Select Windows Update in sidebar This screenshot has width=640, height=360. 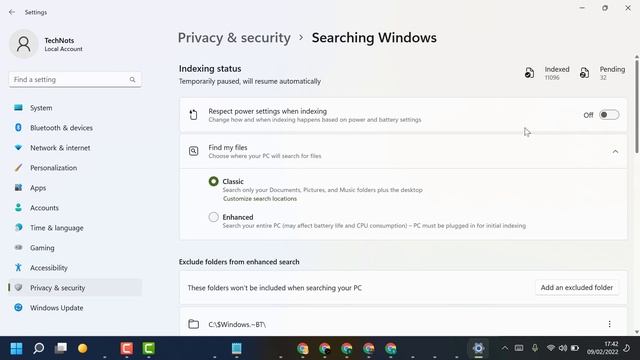click(75, 308)
